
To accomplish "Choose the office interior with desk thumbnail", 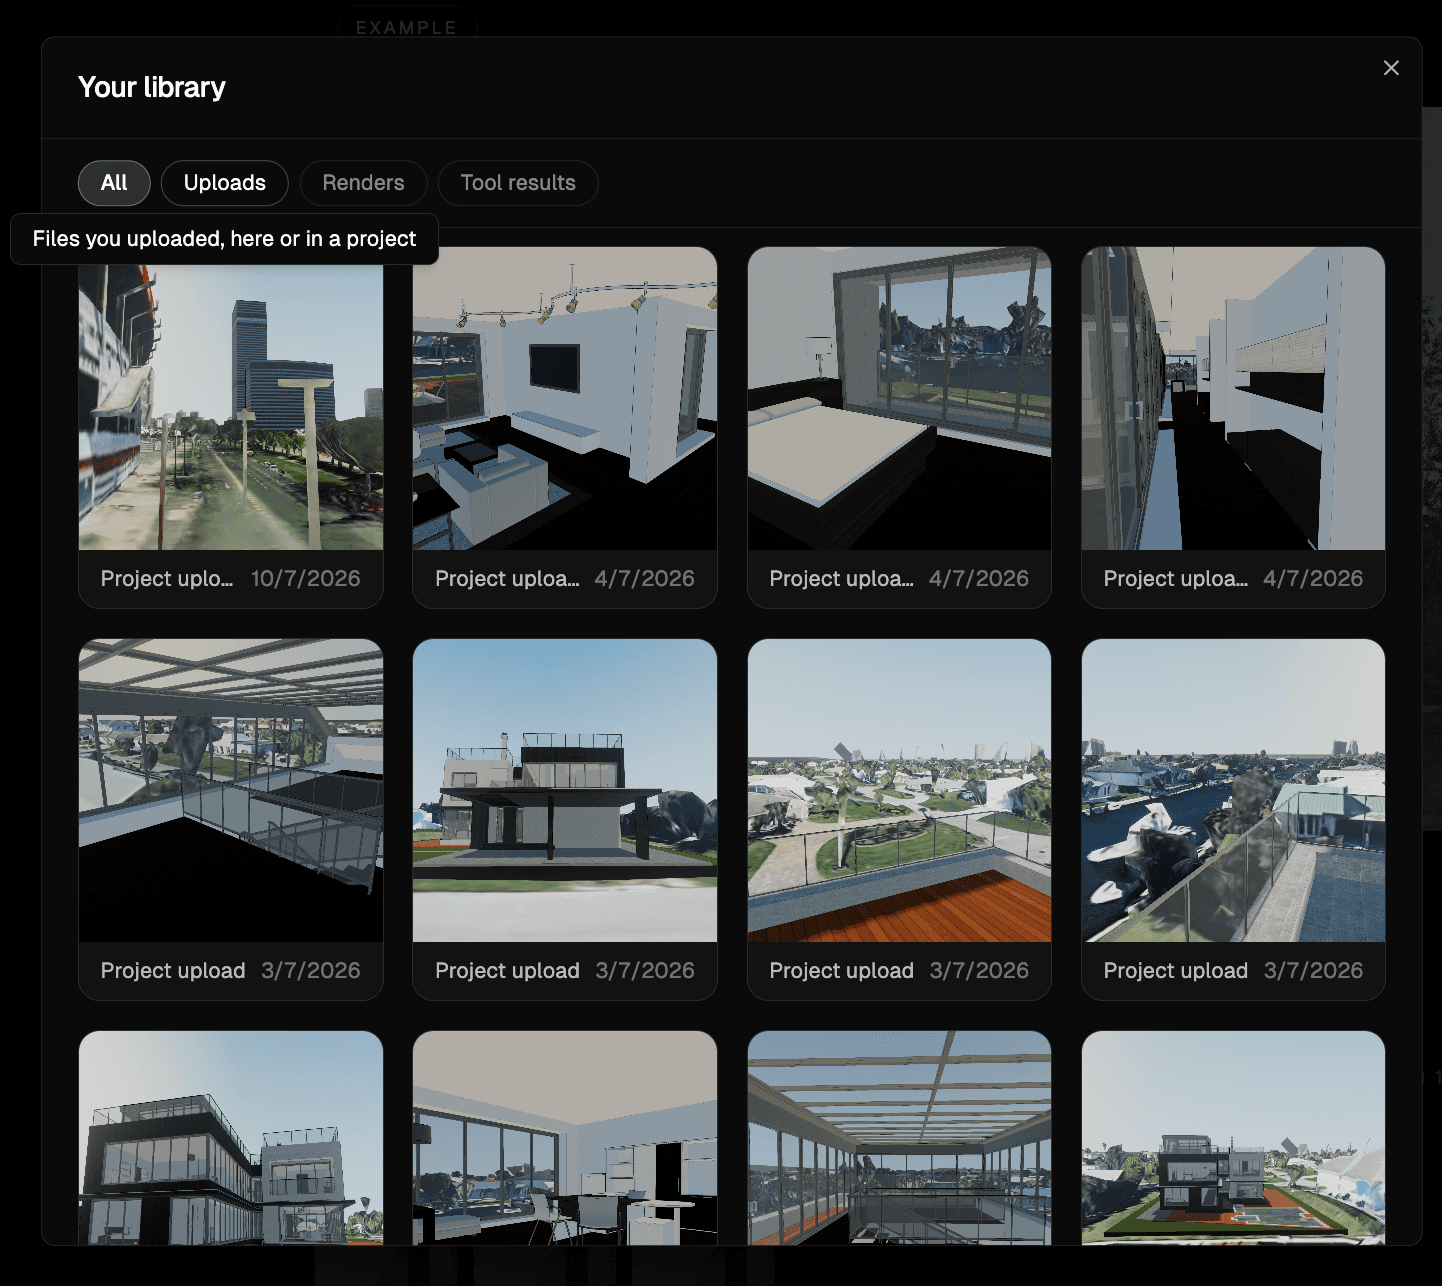I will pos(565,1138).
